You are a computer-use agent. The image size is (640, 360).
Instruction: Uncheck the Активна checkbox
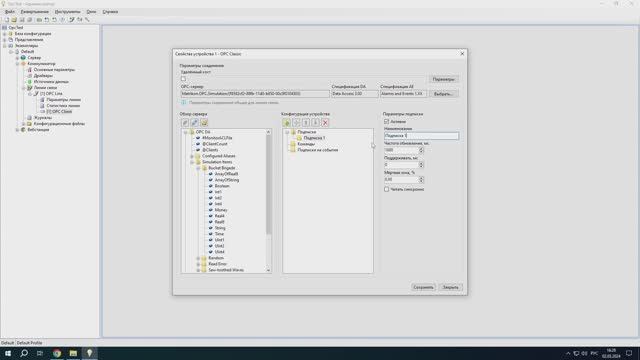click(387, 122)
